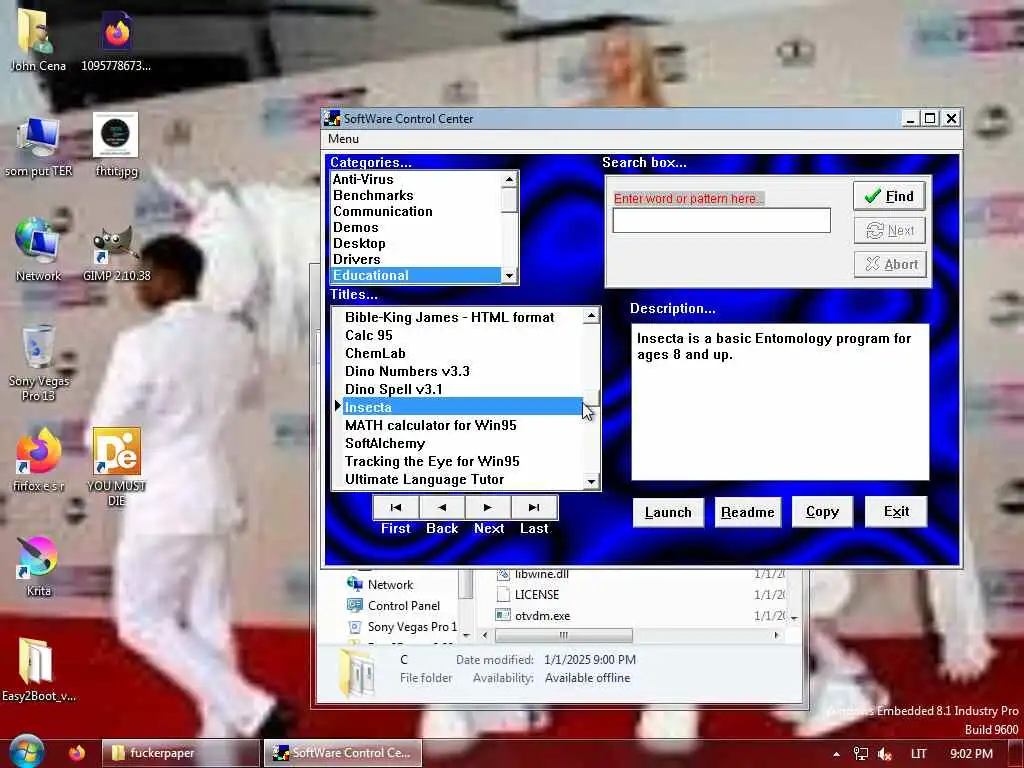Click inside the Description text box
Image resolution: width=1024 pixels, height=768 pixels.
tap(780, 402)
